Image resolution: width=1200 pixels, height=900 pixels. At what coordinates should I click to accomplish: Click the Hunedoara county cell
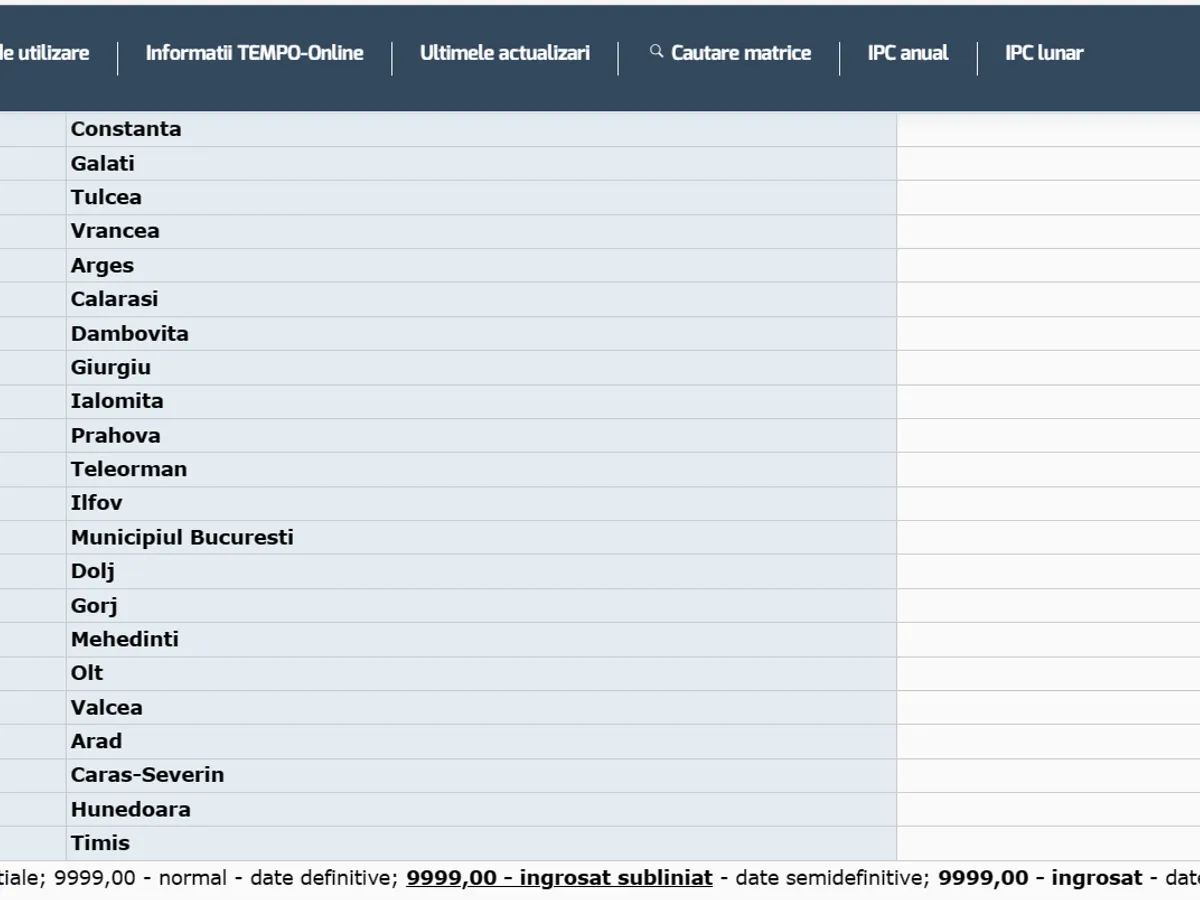130,809
